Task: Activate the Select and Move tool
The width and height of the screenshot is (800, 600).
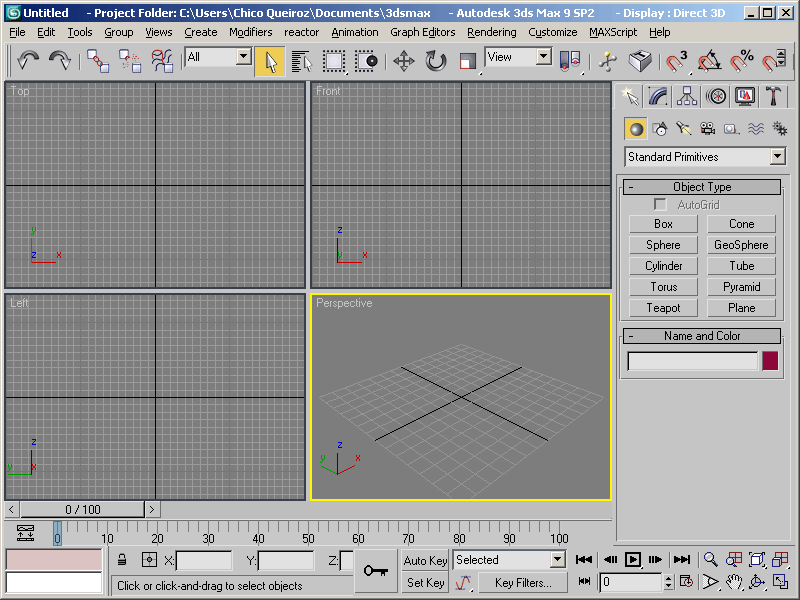Action: (x=404, y=62)
